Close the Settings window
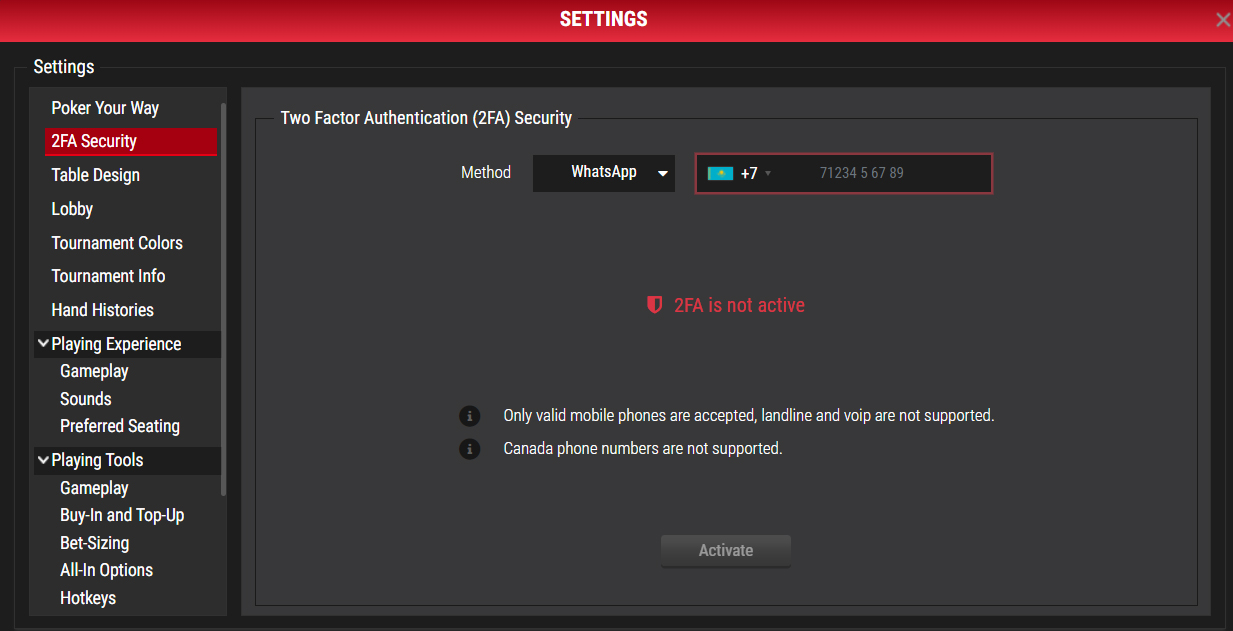The height and width of the screenshot is (631, 1233). coord(1222,20)
